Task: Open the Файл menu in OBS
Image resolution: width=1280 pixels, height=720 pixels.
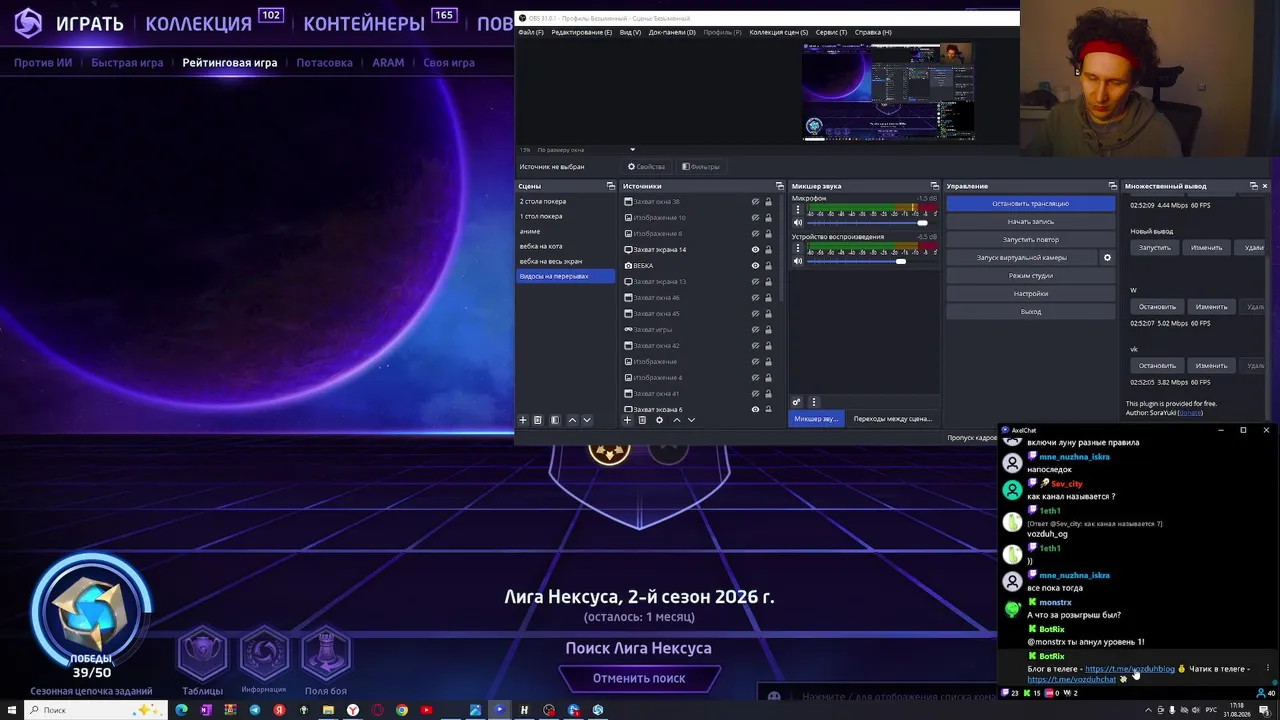Action: 531,32
